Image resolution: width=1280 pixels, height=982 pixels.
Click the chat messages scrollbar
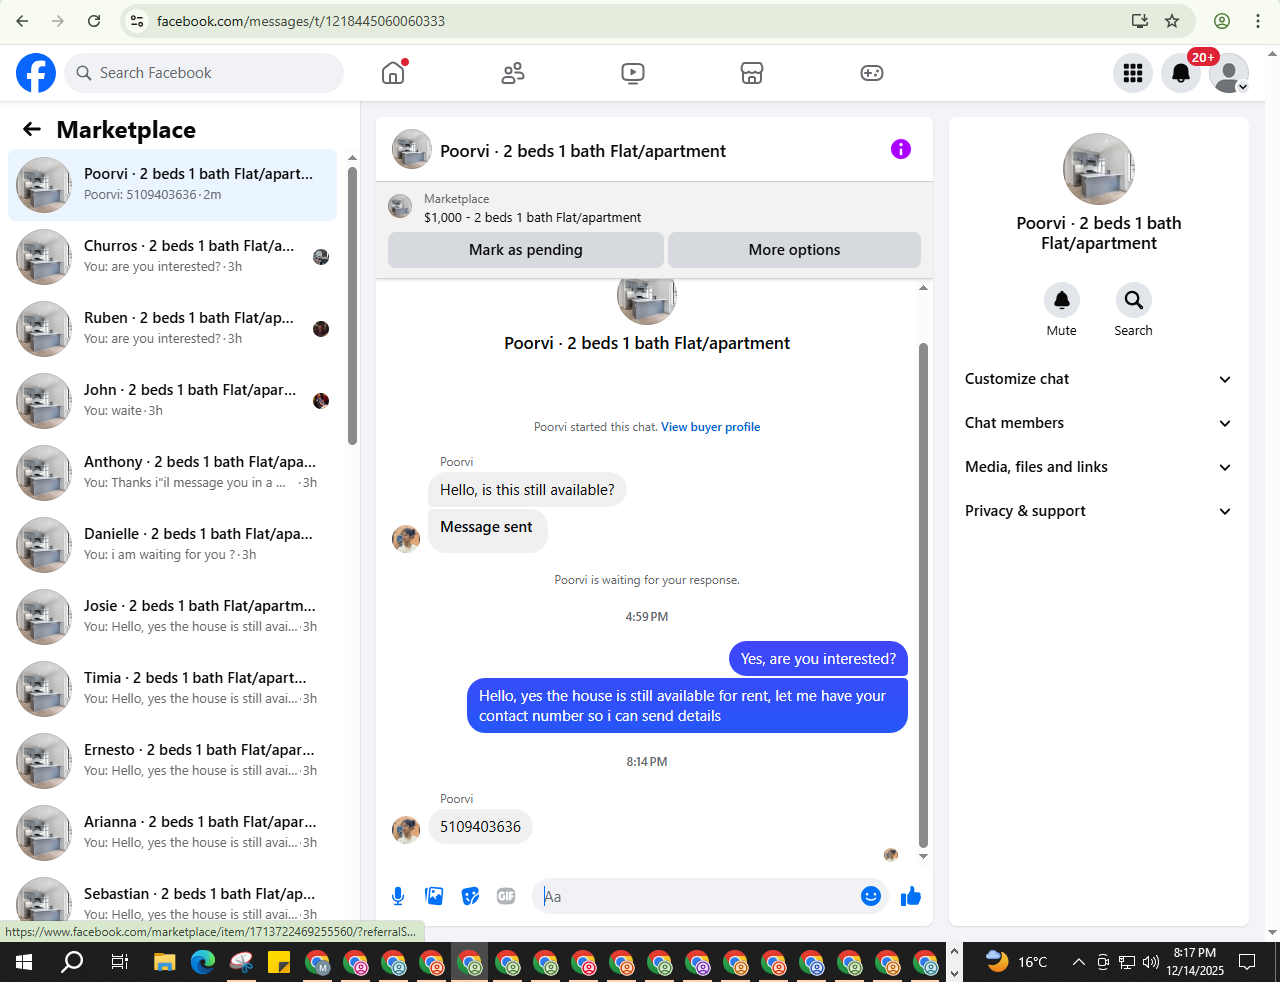(923, 595)
